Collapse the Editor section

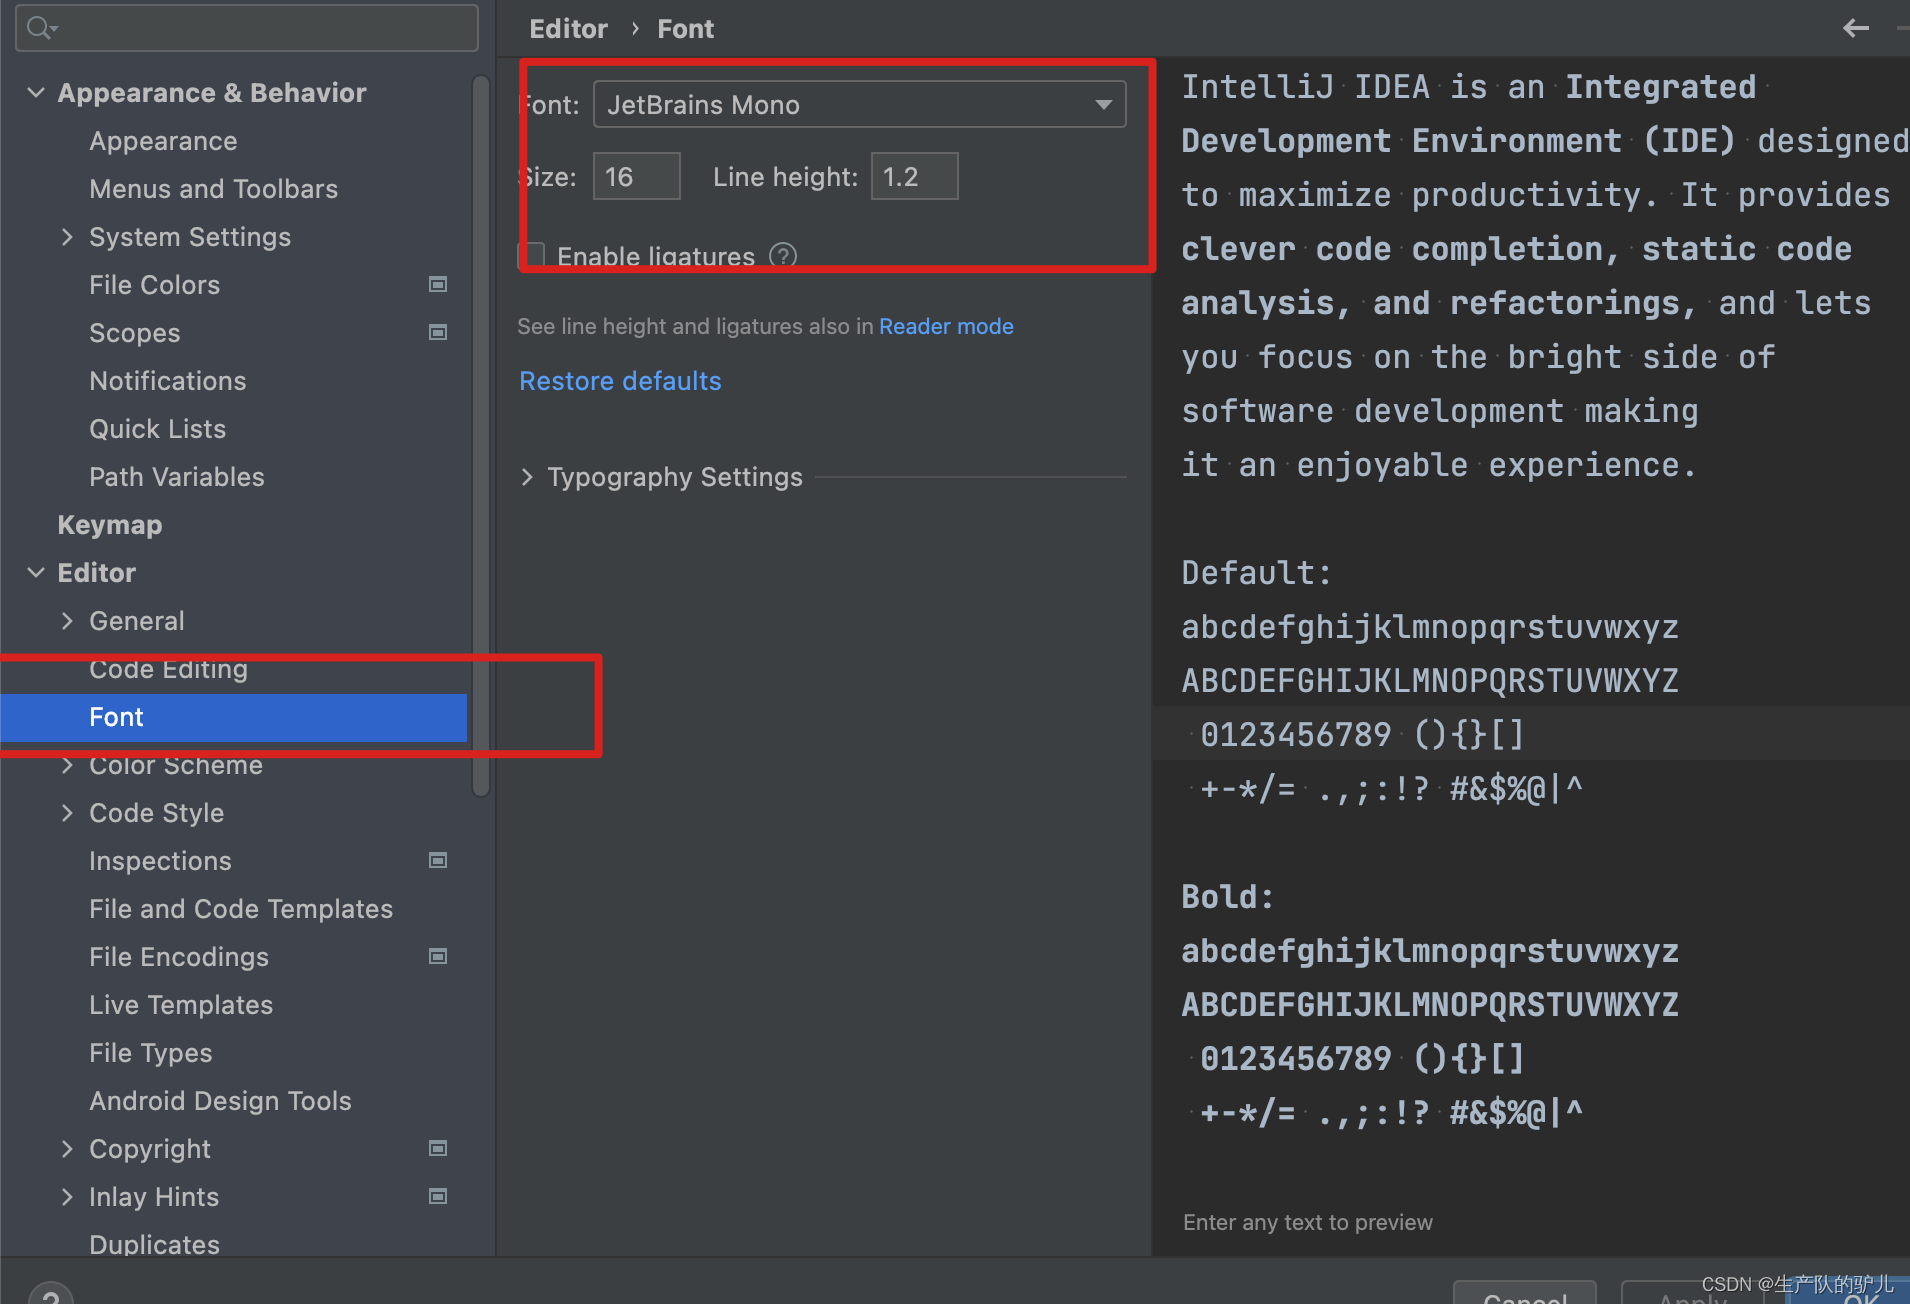(36, 573)
